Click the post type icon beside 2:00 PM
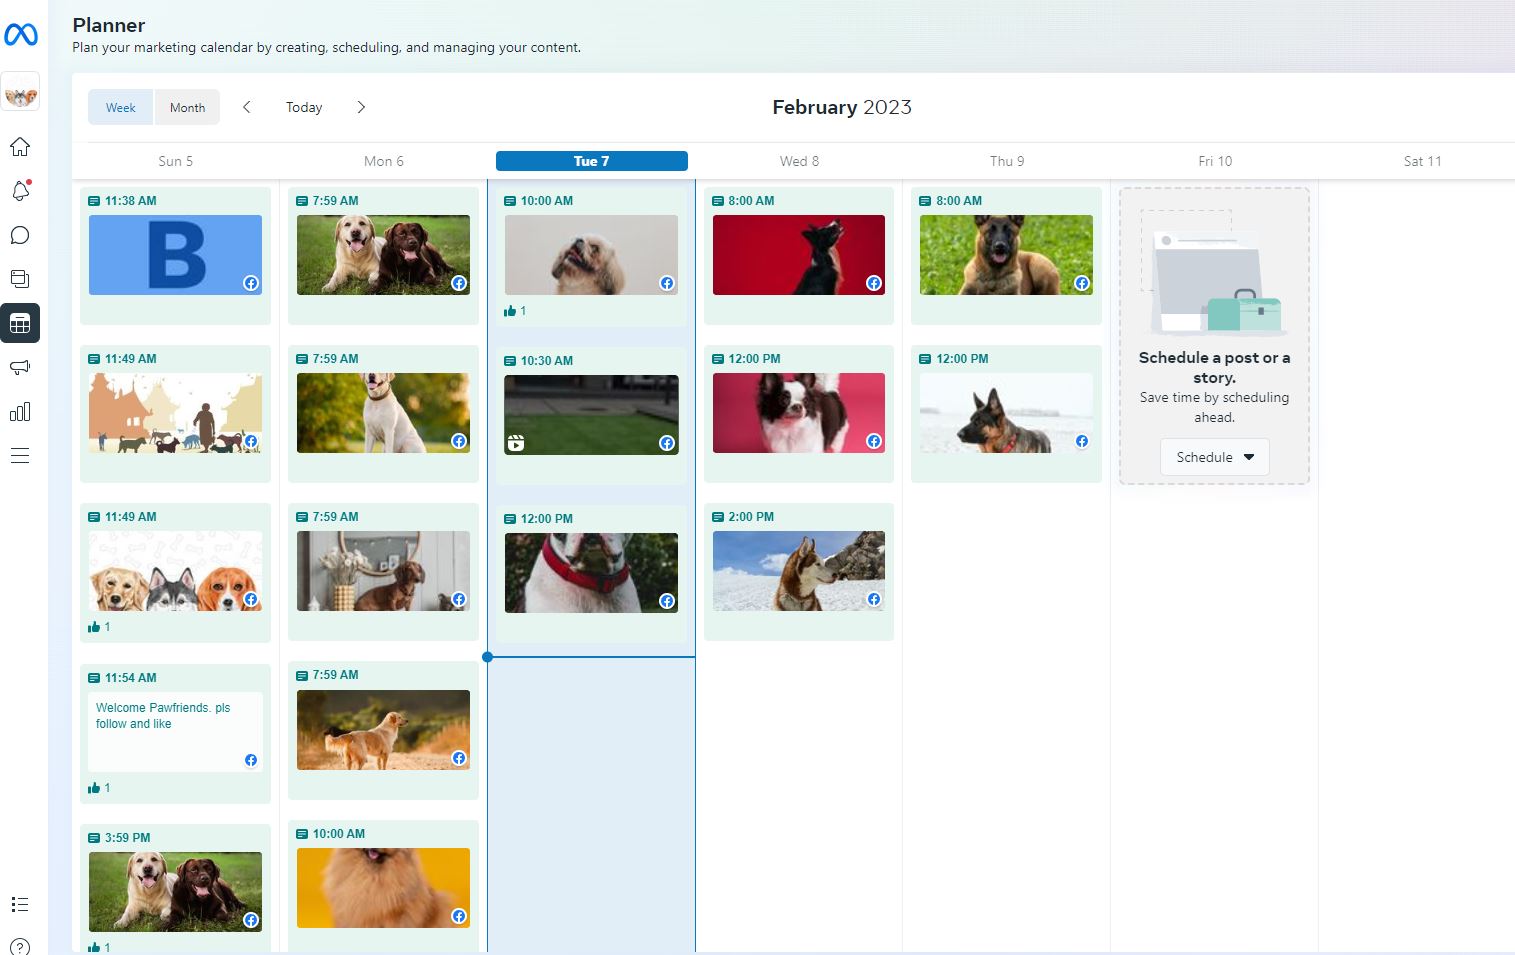This screenshot has height=955, width=1515. click(718, 517)
